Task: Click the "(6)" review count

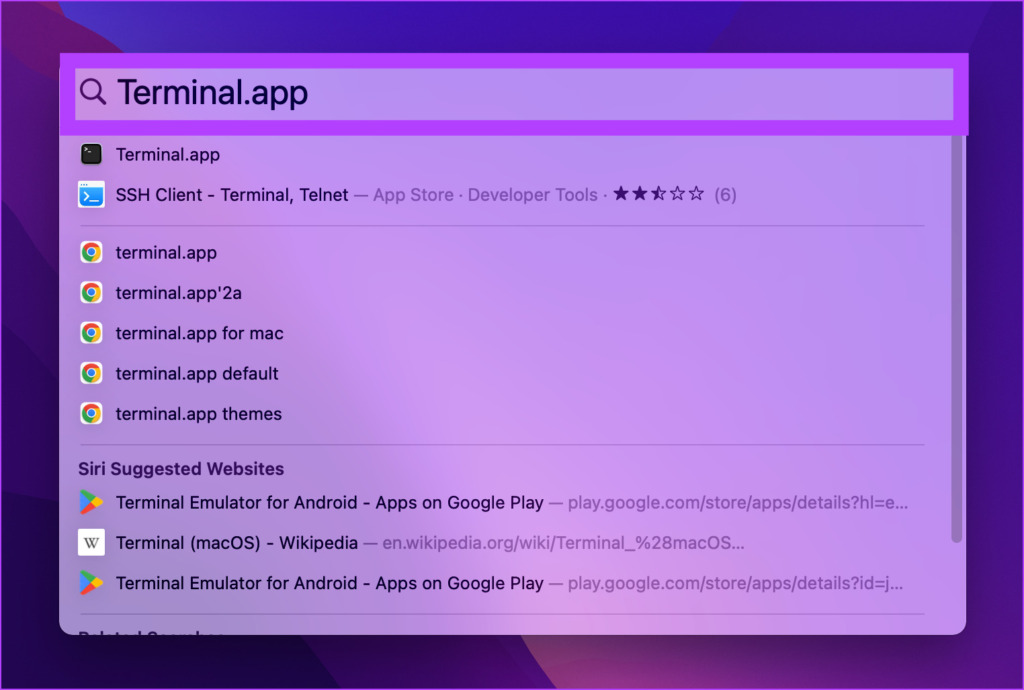Action: 725,195
